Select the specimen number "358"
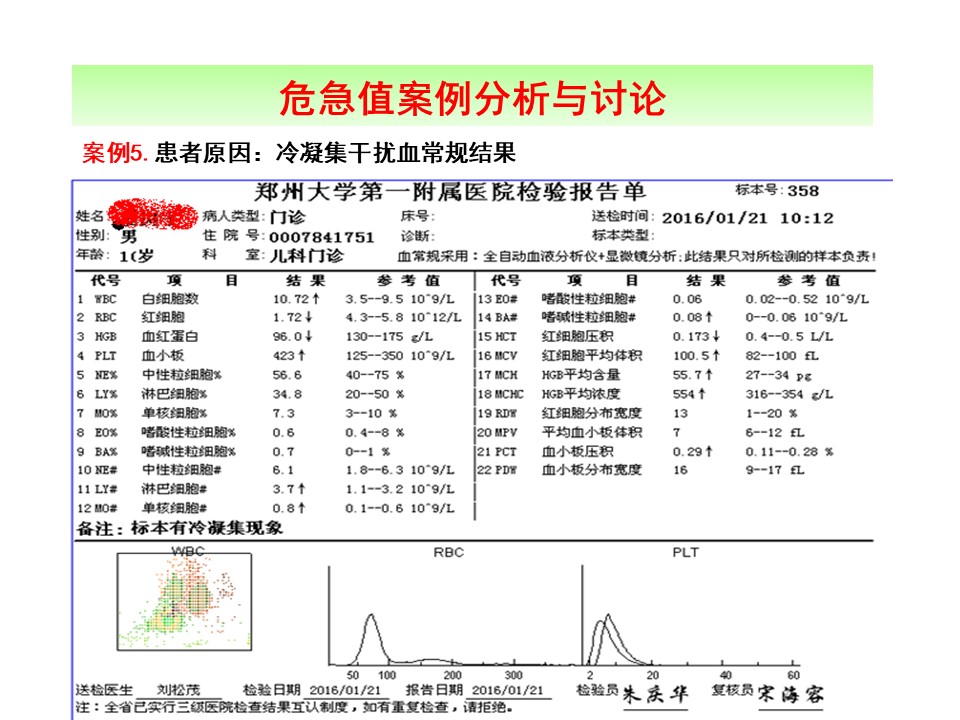 [x=803, y=191]
